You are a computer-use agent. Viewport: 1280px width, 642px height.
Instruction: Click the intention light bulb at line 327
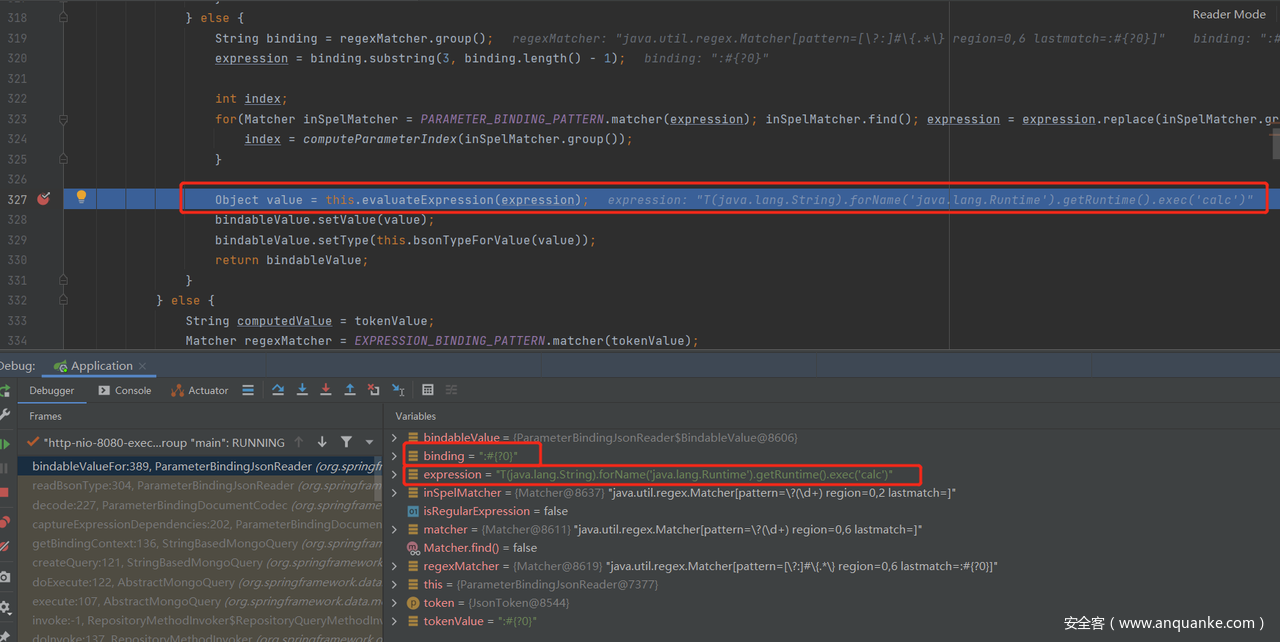[x=82, y=198]
